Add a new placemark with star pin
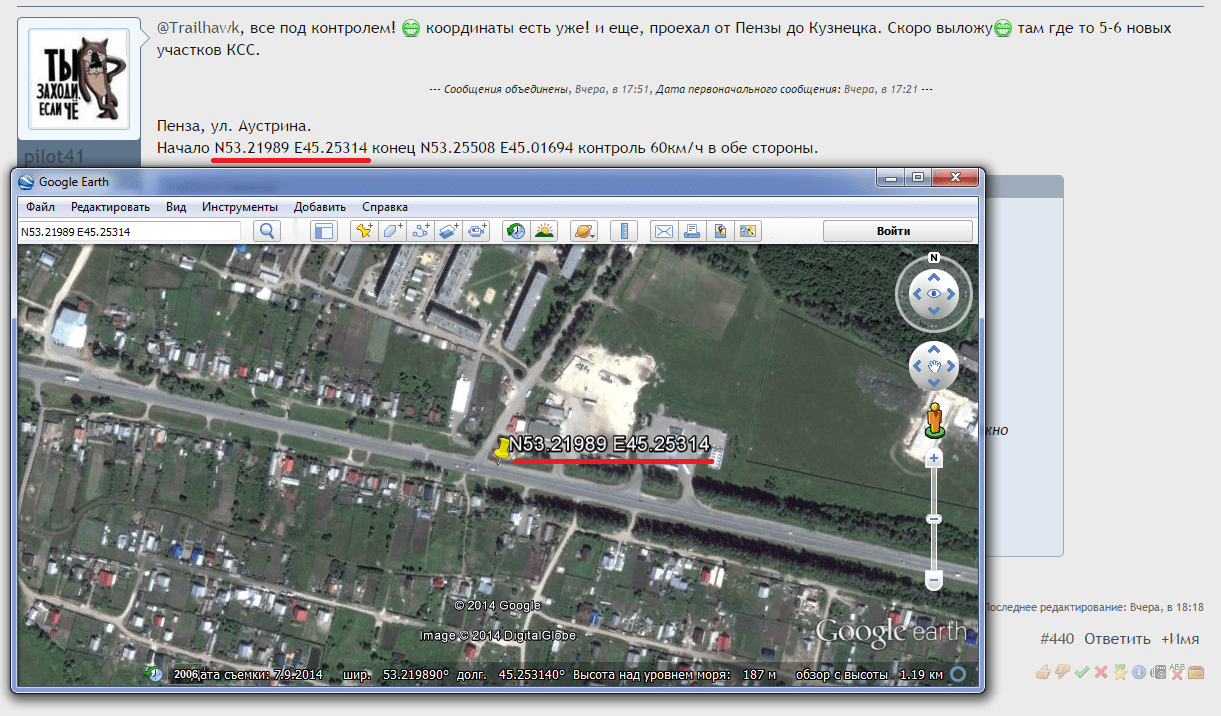The height and width of the screenshot is (716, 1221). [x=365, y=231]
